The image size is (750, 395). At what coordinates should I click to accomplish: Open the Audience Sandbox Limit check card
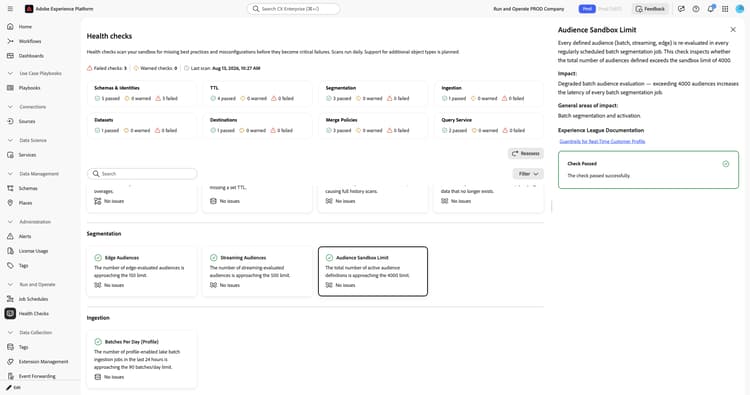point(373,271)
